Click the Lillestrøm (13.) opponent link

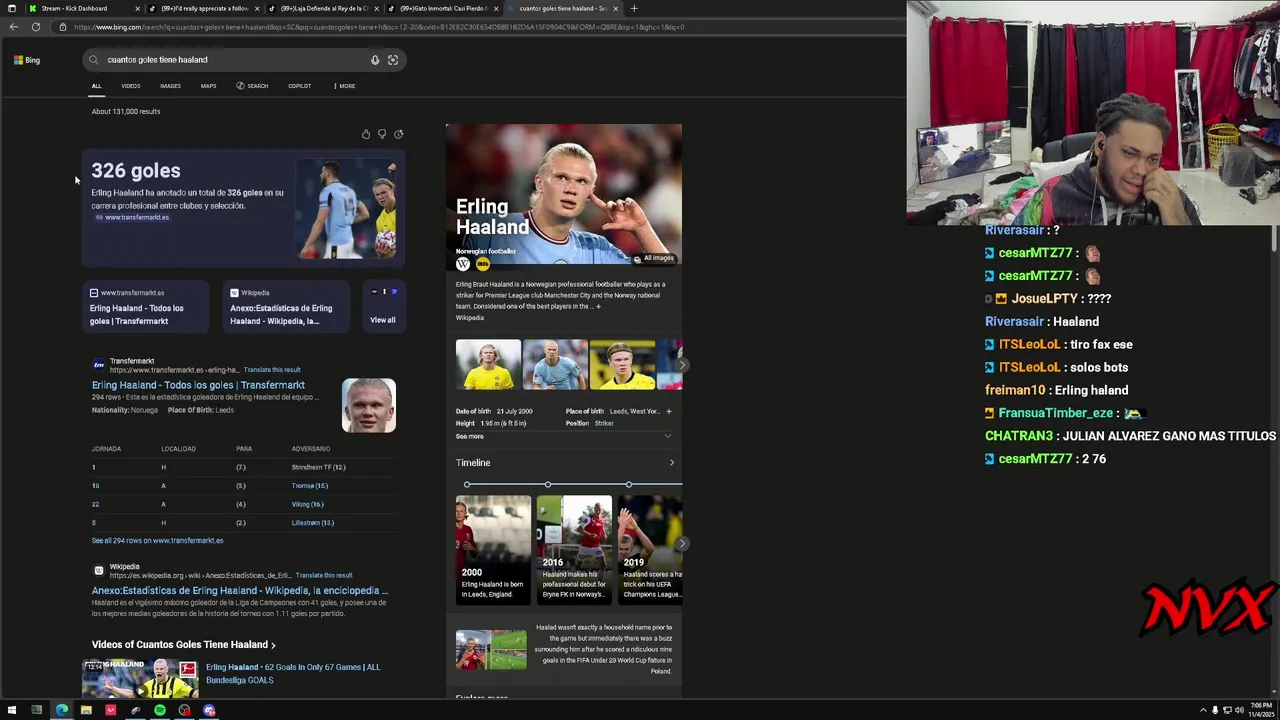click(x=312, y=523)
